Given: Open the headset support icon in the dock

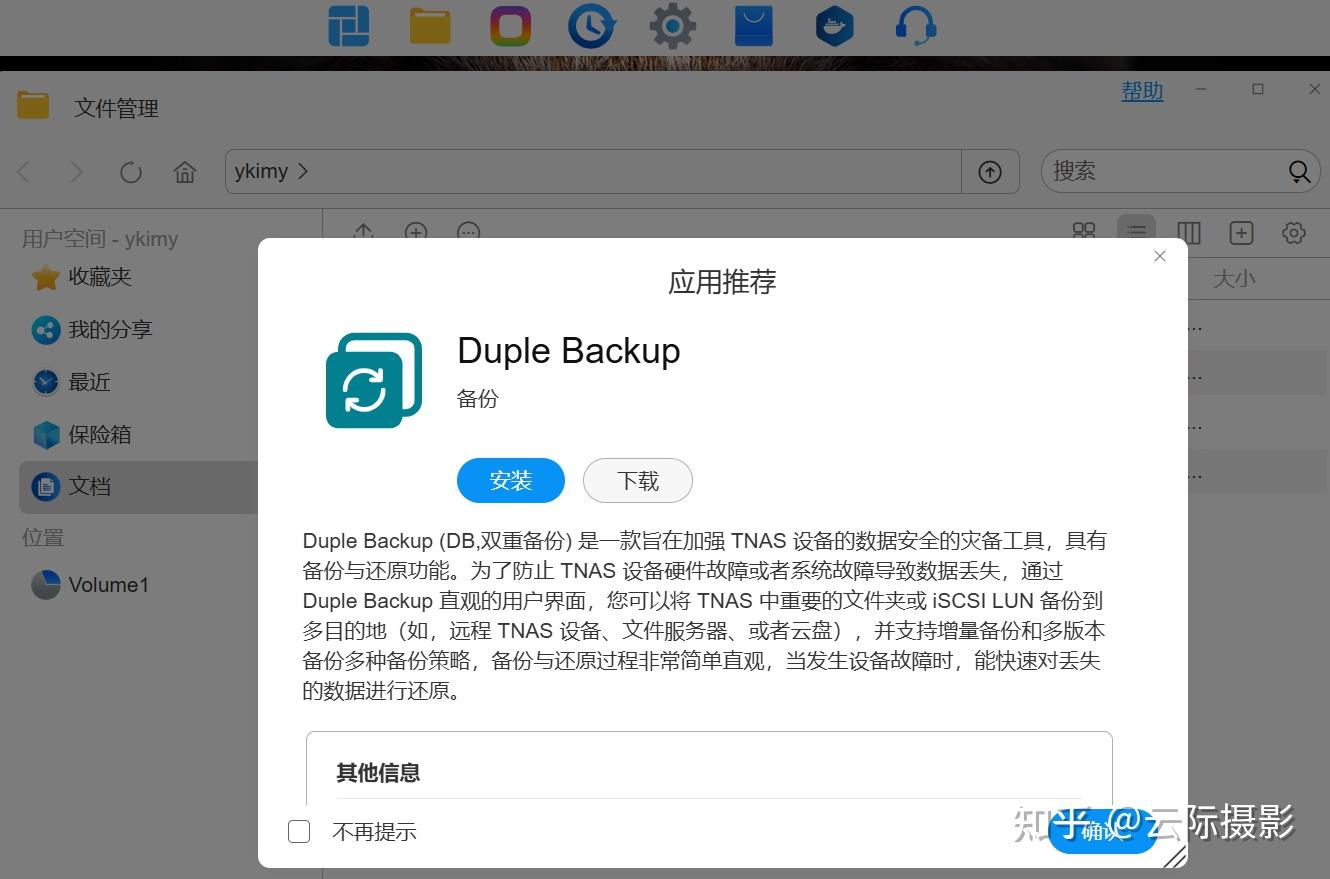Looking at the screenshot, I should [915, 26].
